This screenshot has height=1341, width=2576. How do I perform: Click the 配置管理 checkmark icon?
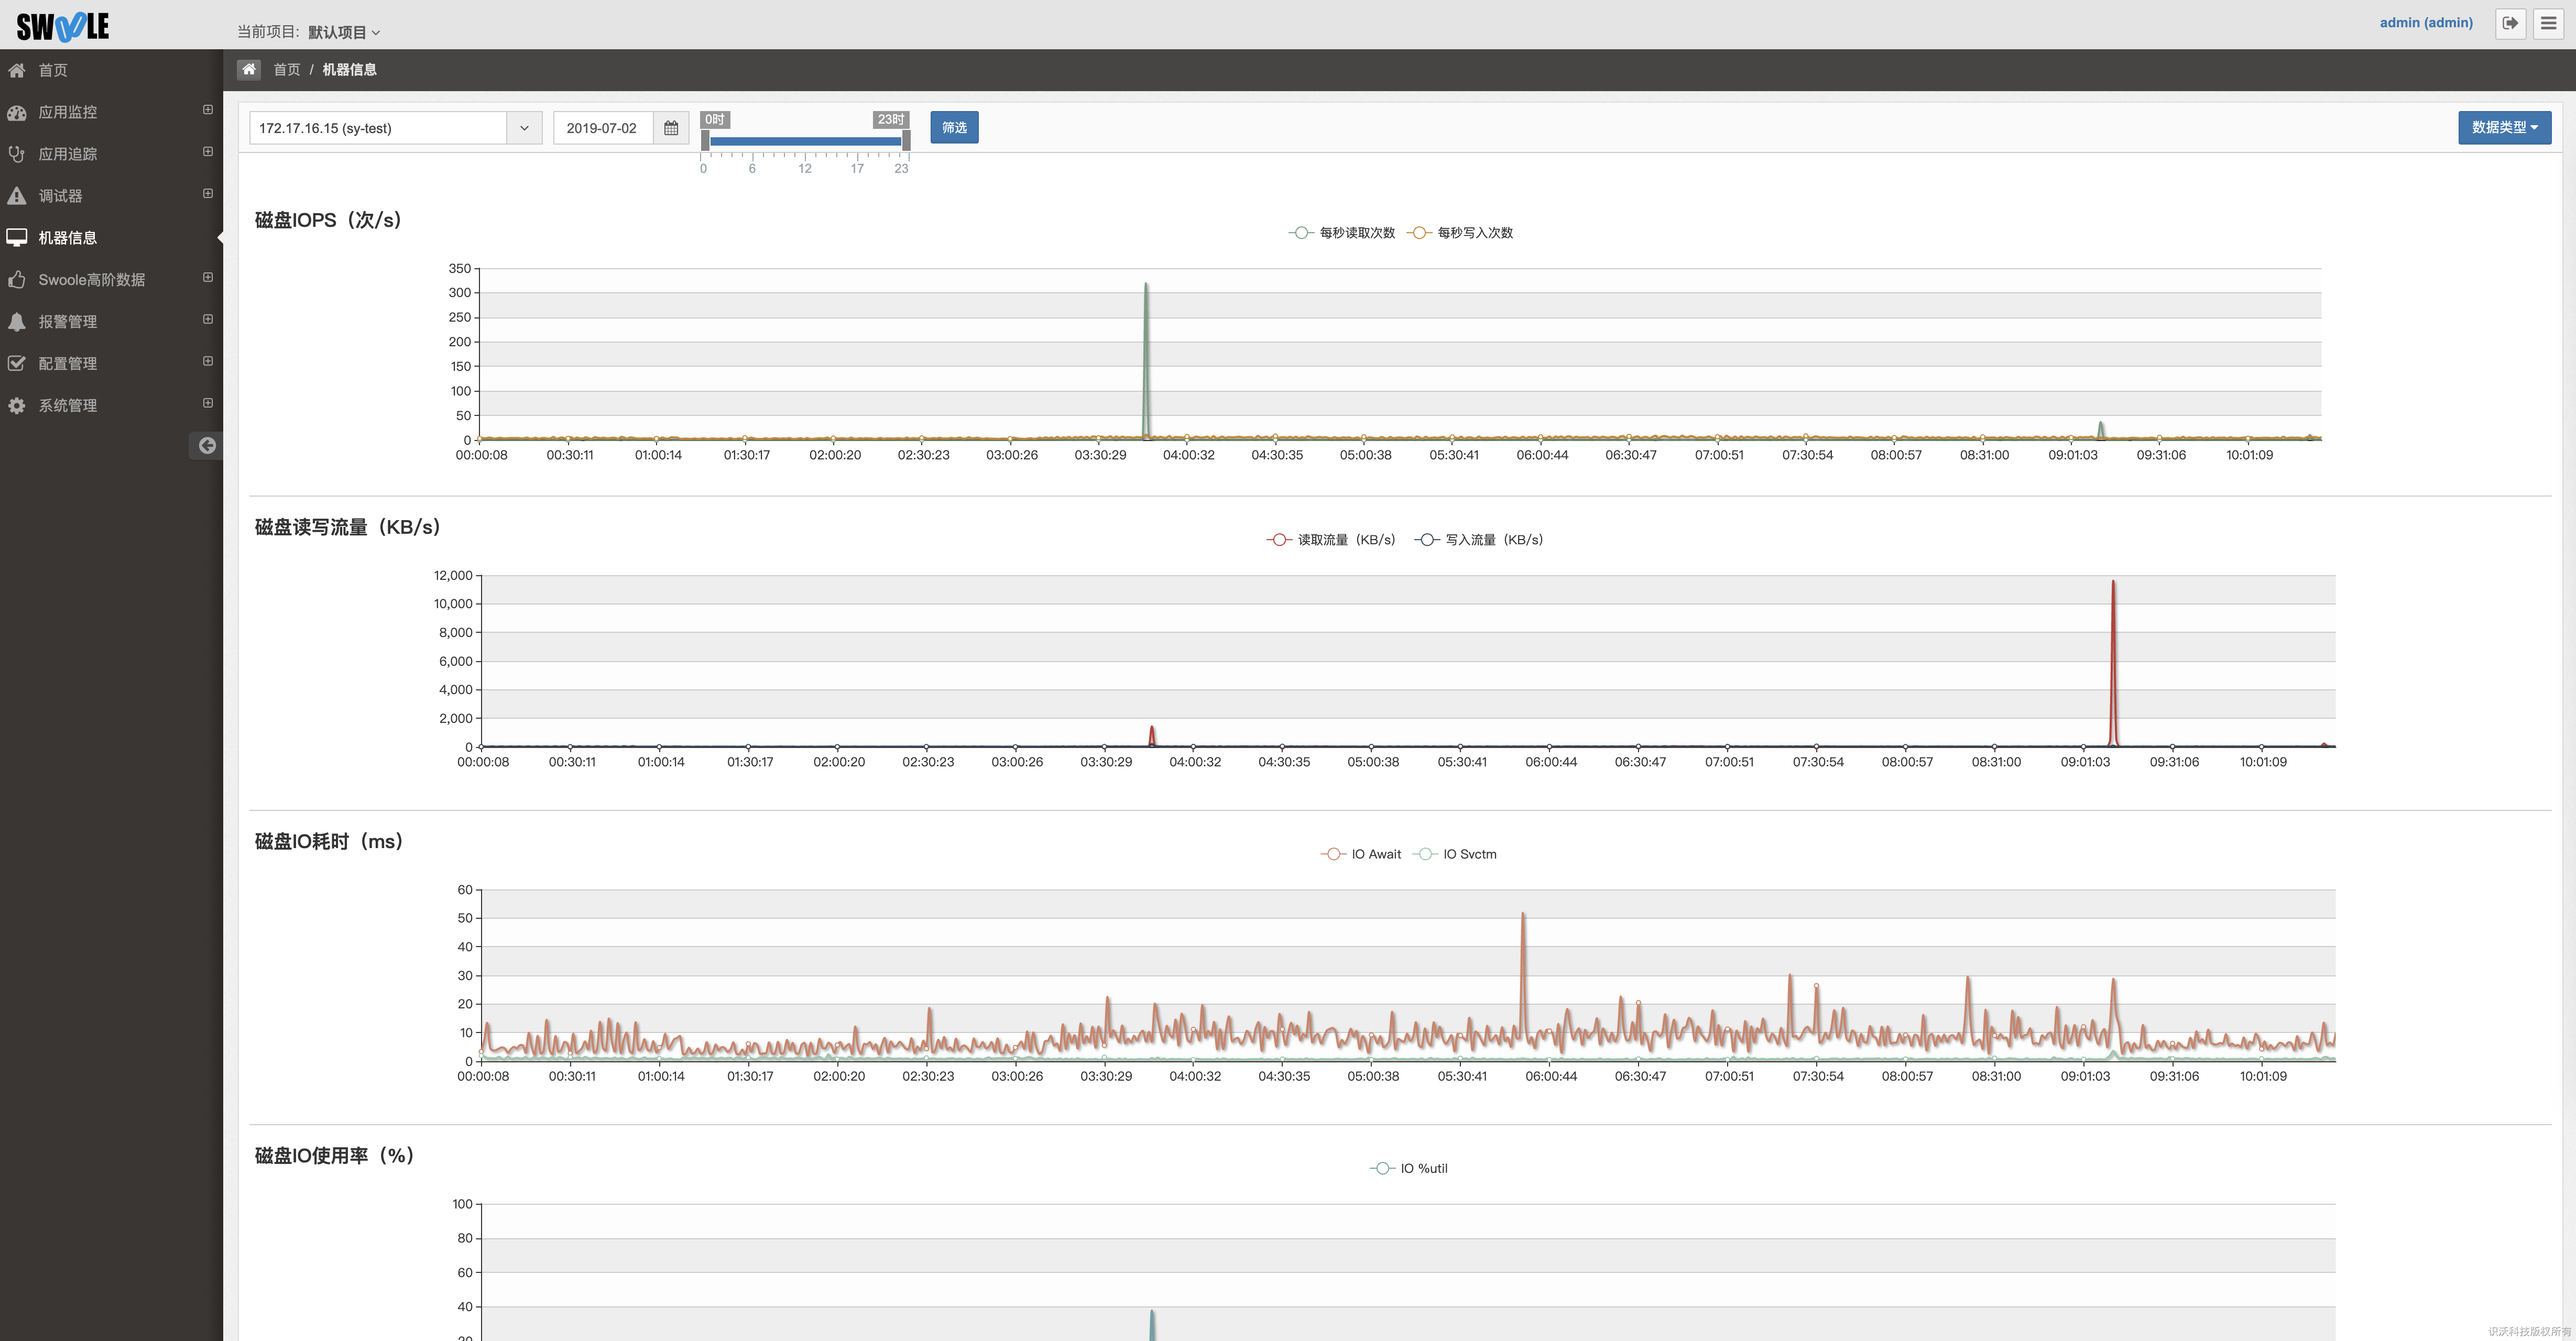click(17, 364)
